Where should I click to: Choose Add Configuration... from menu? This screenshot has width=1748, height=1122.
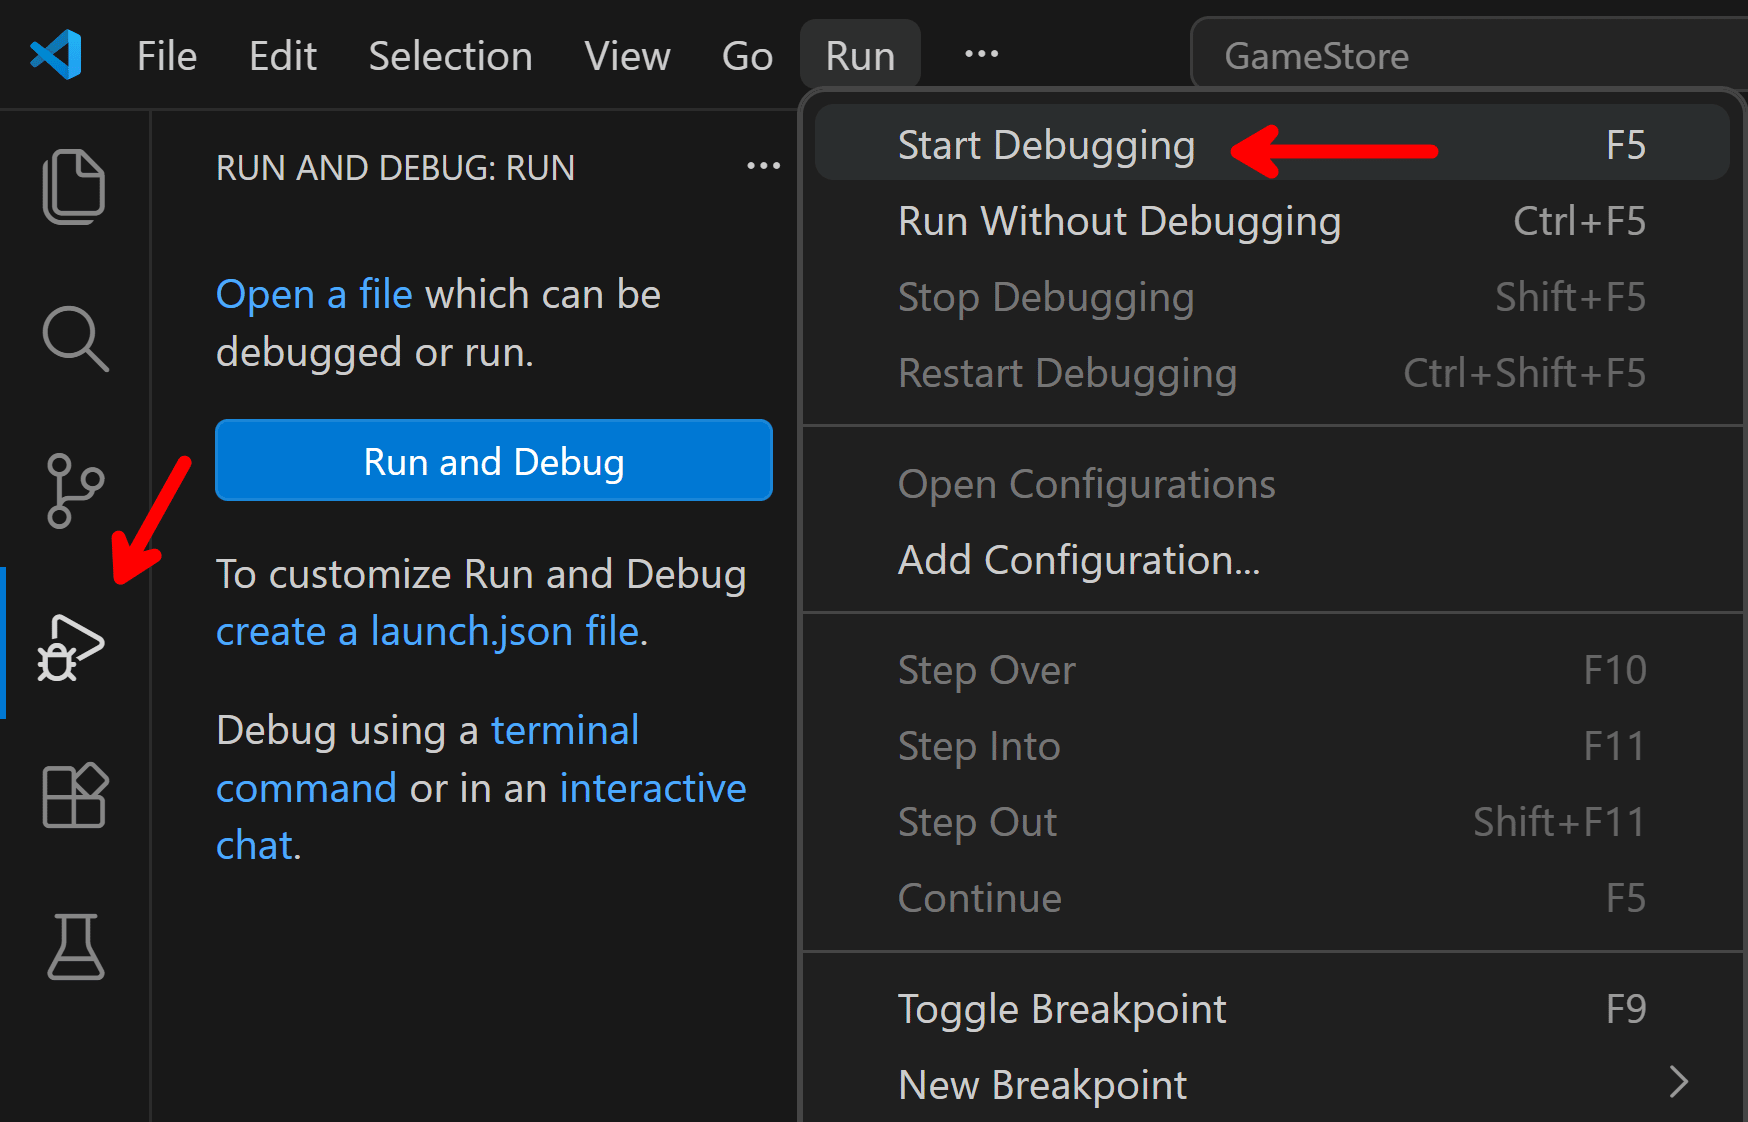point(1272,560)
